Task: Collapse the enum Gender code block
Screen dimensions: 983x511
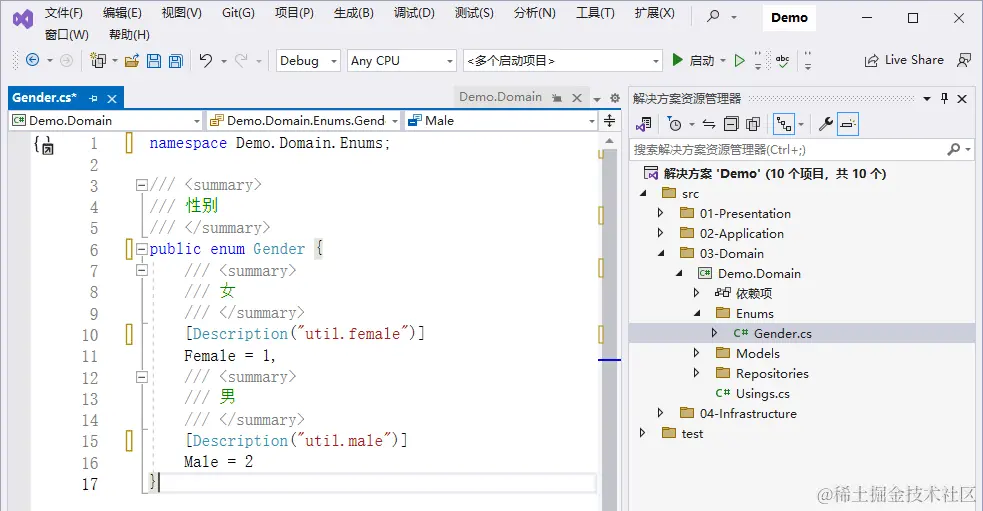Action: (142, 250)
